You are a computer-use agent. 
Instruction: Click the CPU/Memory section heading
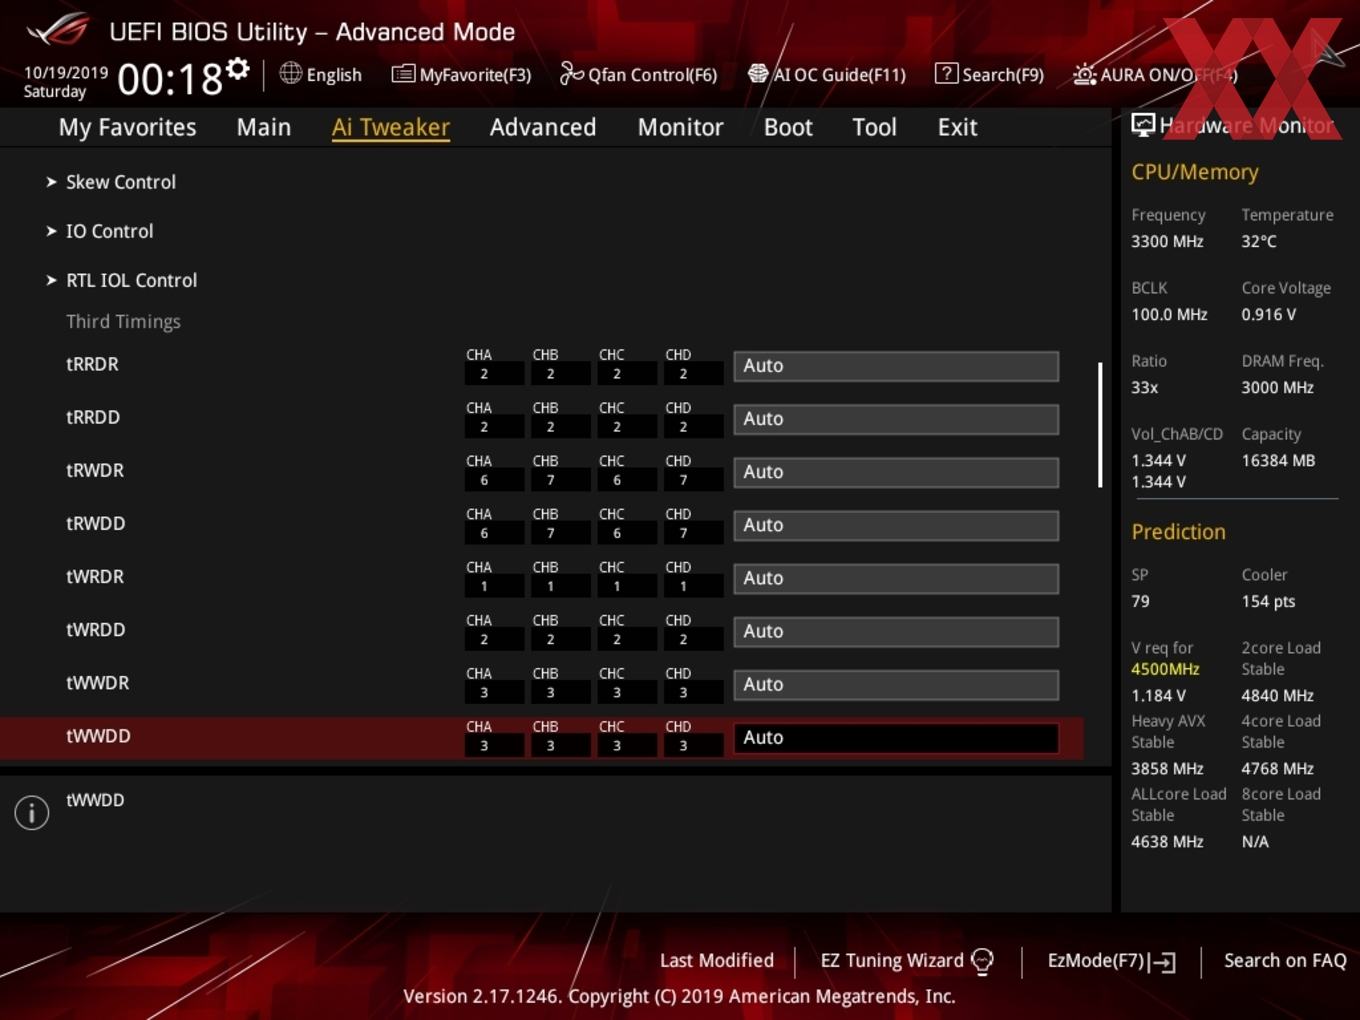pos(1195,172)
